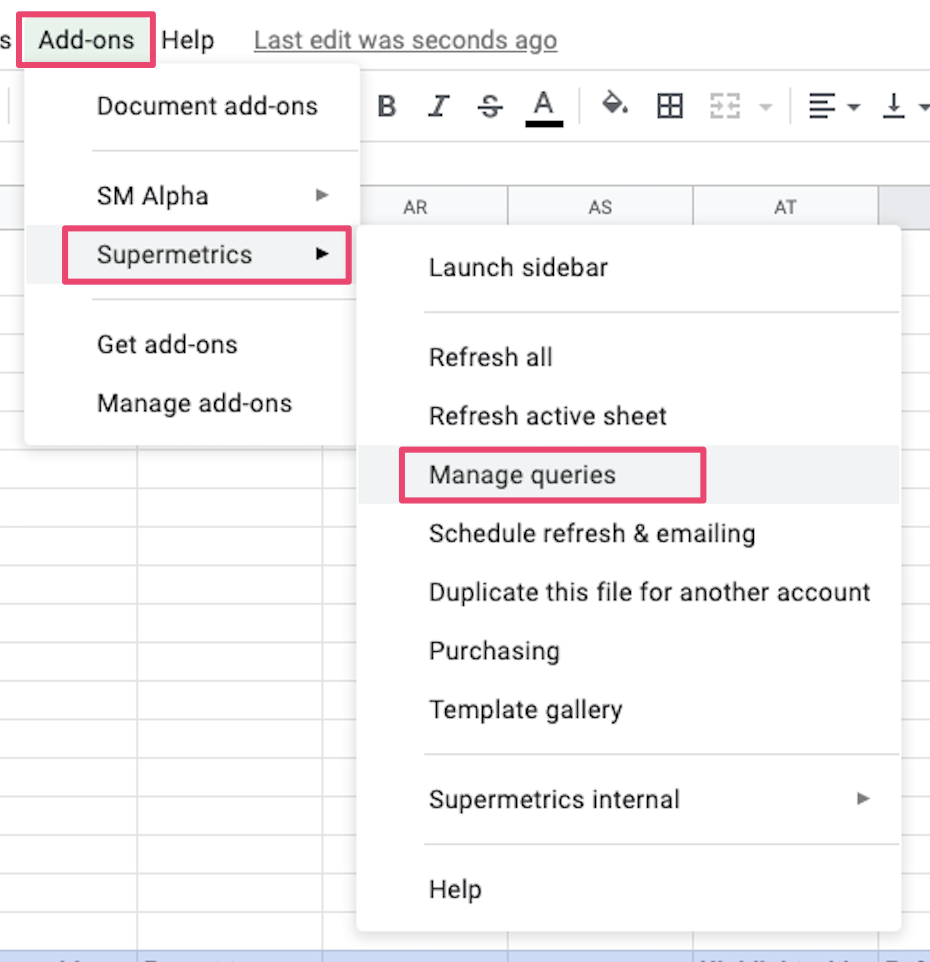Open Purchasing from Supermetrics submenu
The height and width of the screenshot is (962, 930).
629,651
